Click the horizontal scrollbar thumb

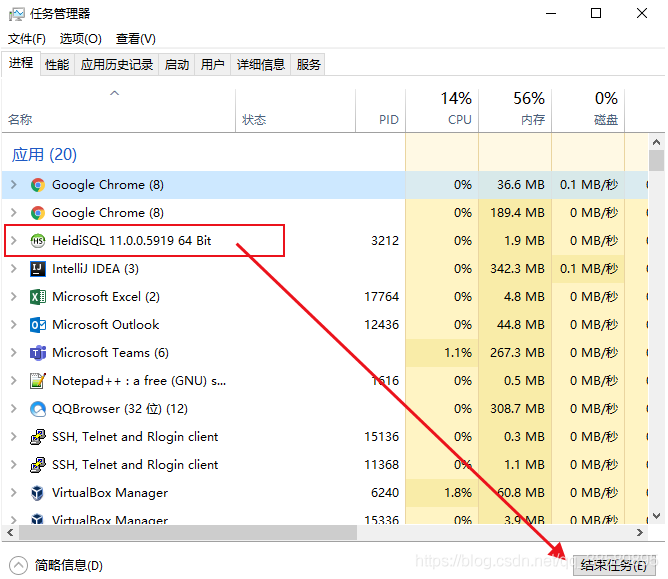point(188,533)
